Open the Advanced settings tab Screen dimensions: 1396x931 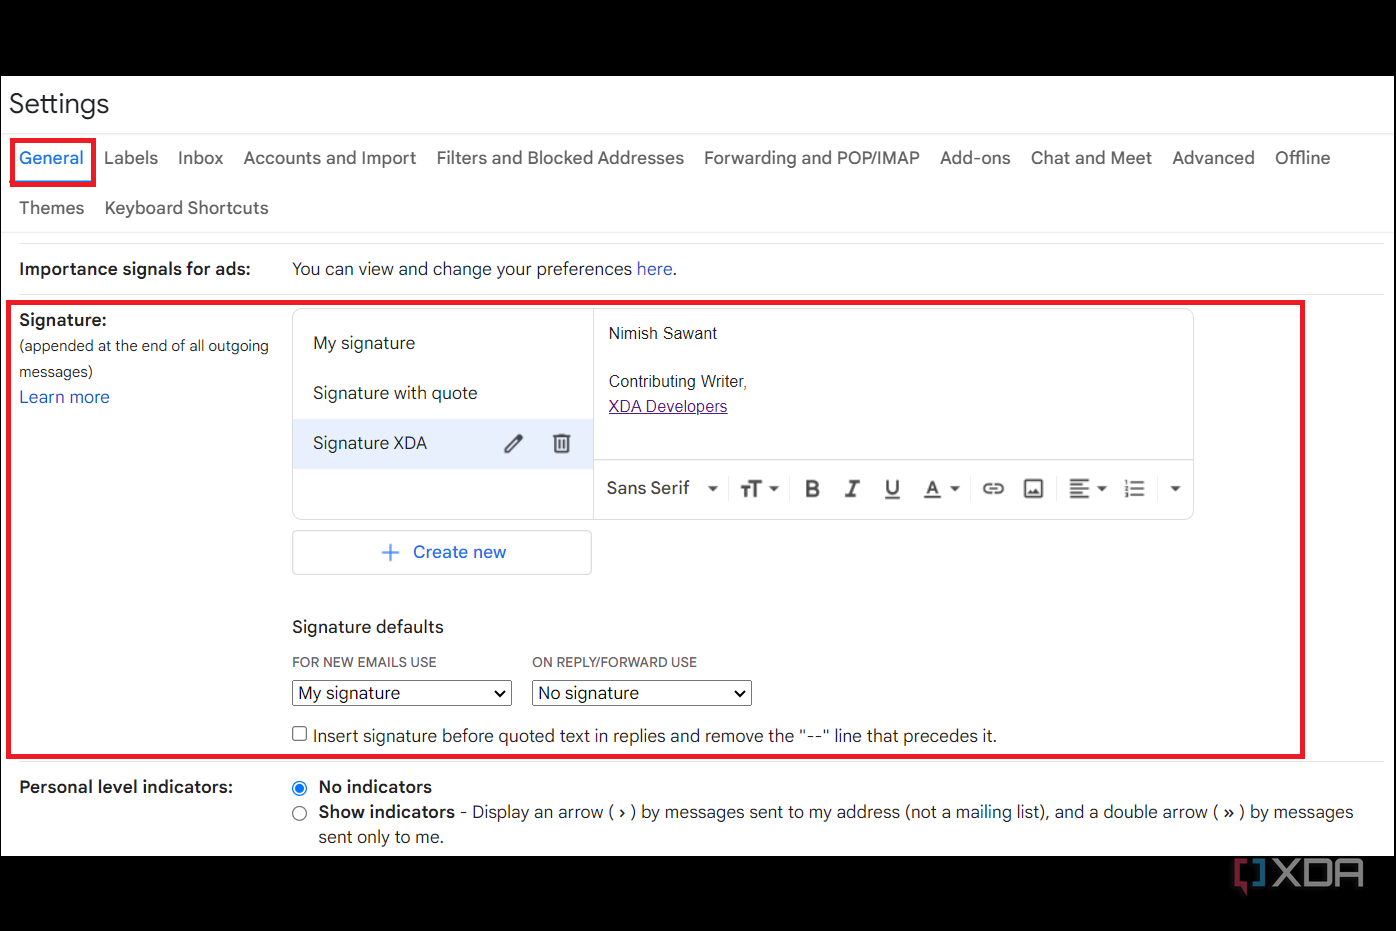tap(1213, 158)
